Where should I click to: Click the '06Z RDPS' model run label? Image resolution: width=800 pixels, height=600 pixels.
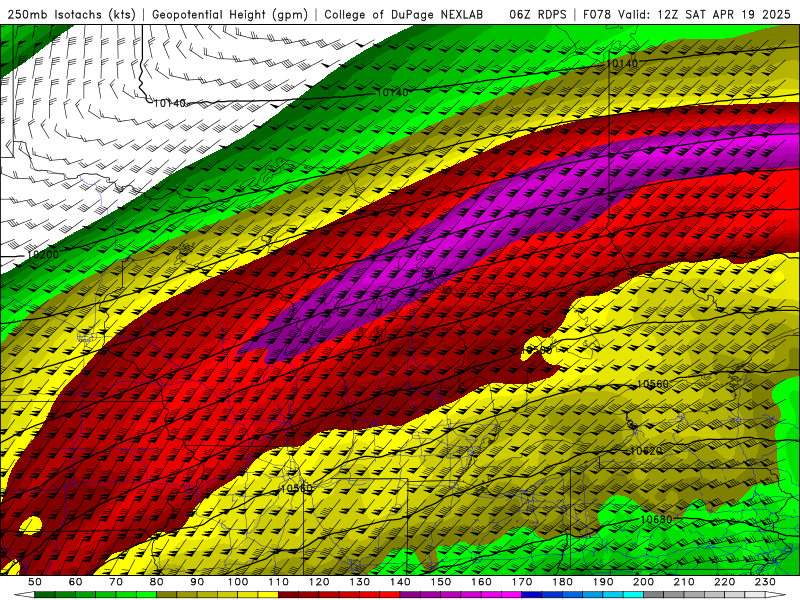click(538, 15)
